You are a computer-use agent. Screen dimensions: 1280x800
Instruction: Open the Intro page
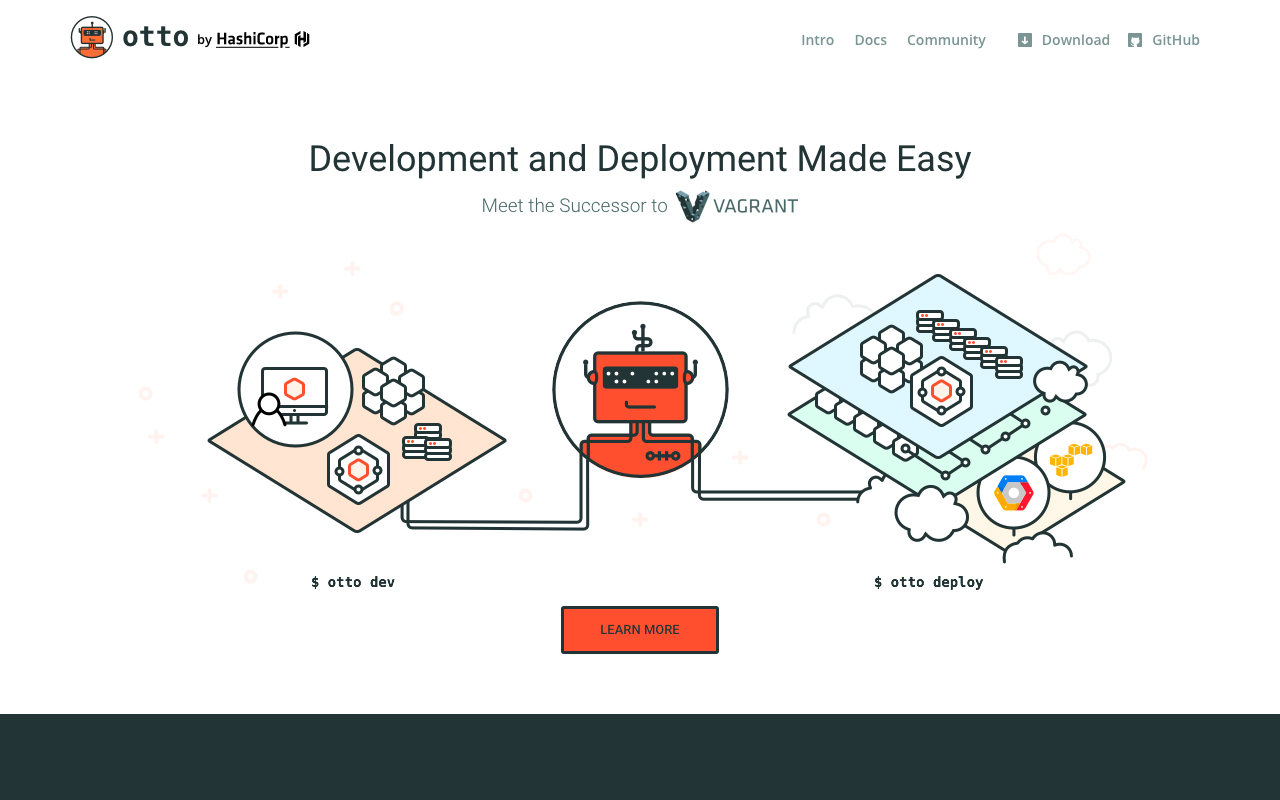tap(817, 40)
